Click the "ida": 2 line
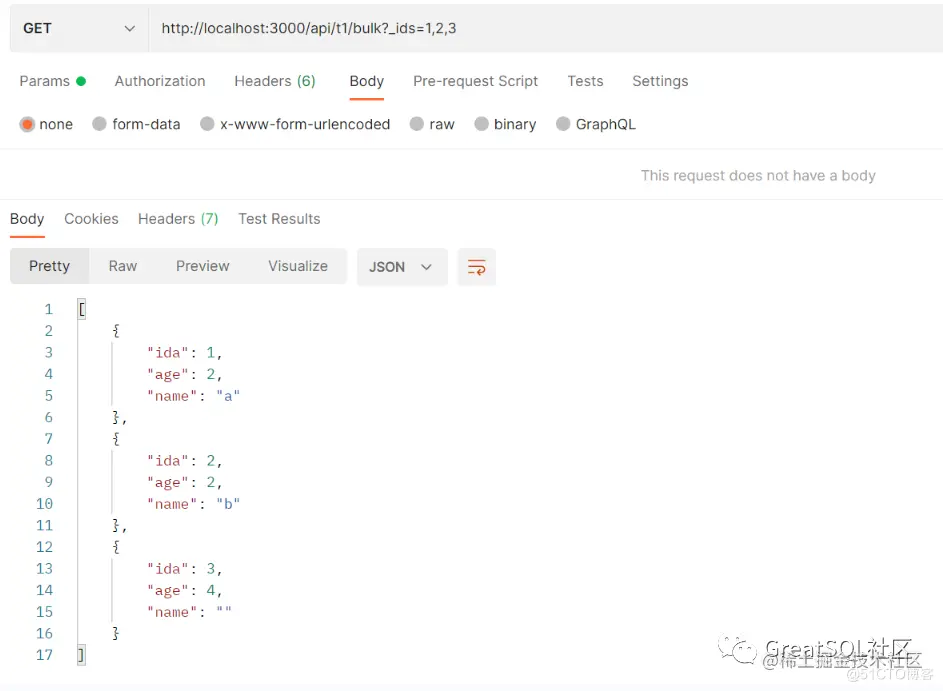The image size is (943, 691). click(185, 461)
